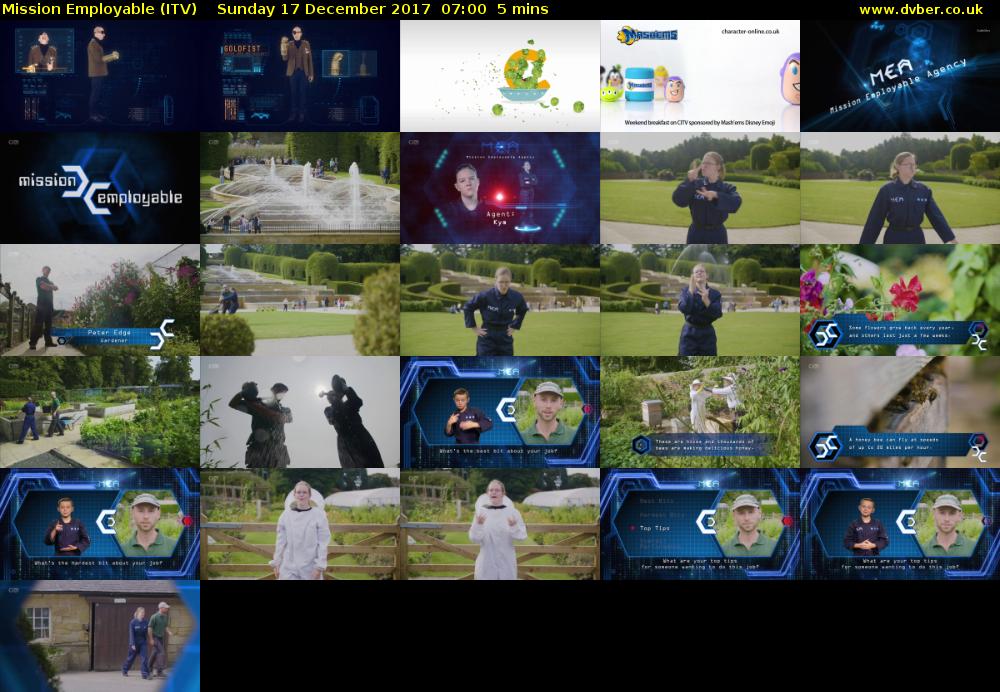Screen dimensions: 1000x692
Task: Open the water fountain garden thumbnail
Action: pos(300,188)
